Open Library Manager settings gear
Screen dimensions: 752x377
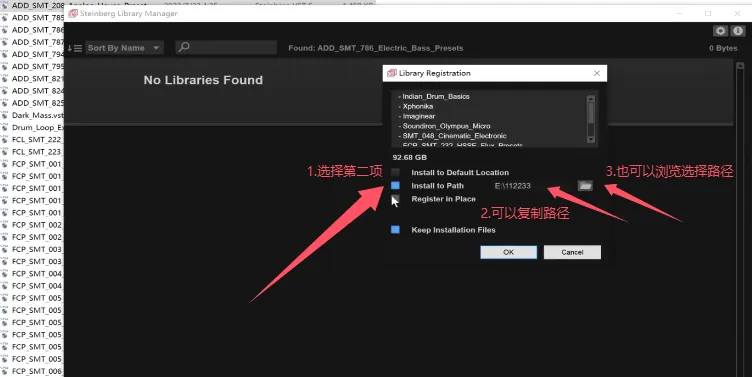click(720, 31)
